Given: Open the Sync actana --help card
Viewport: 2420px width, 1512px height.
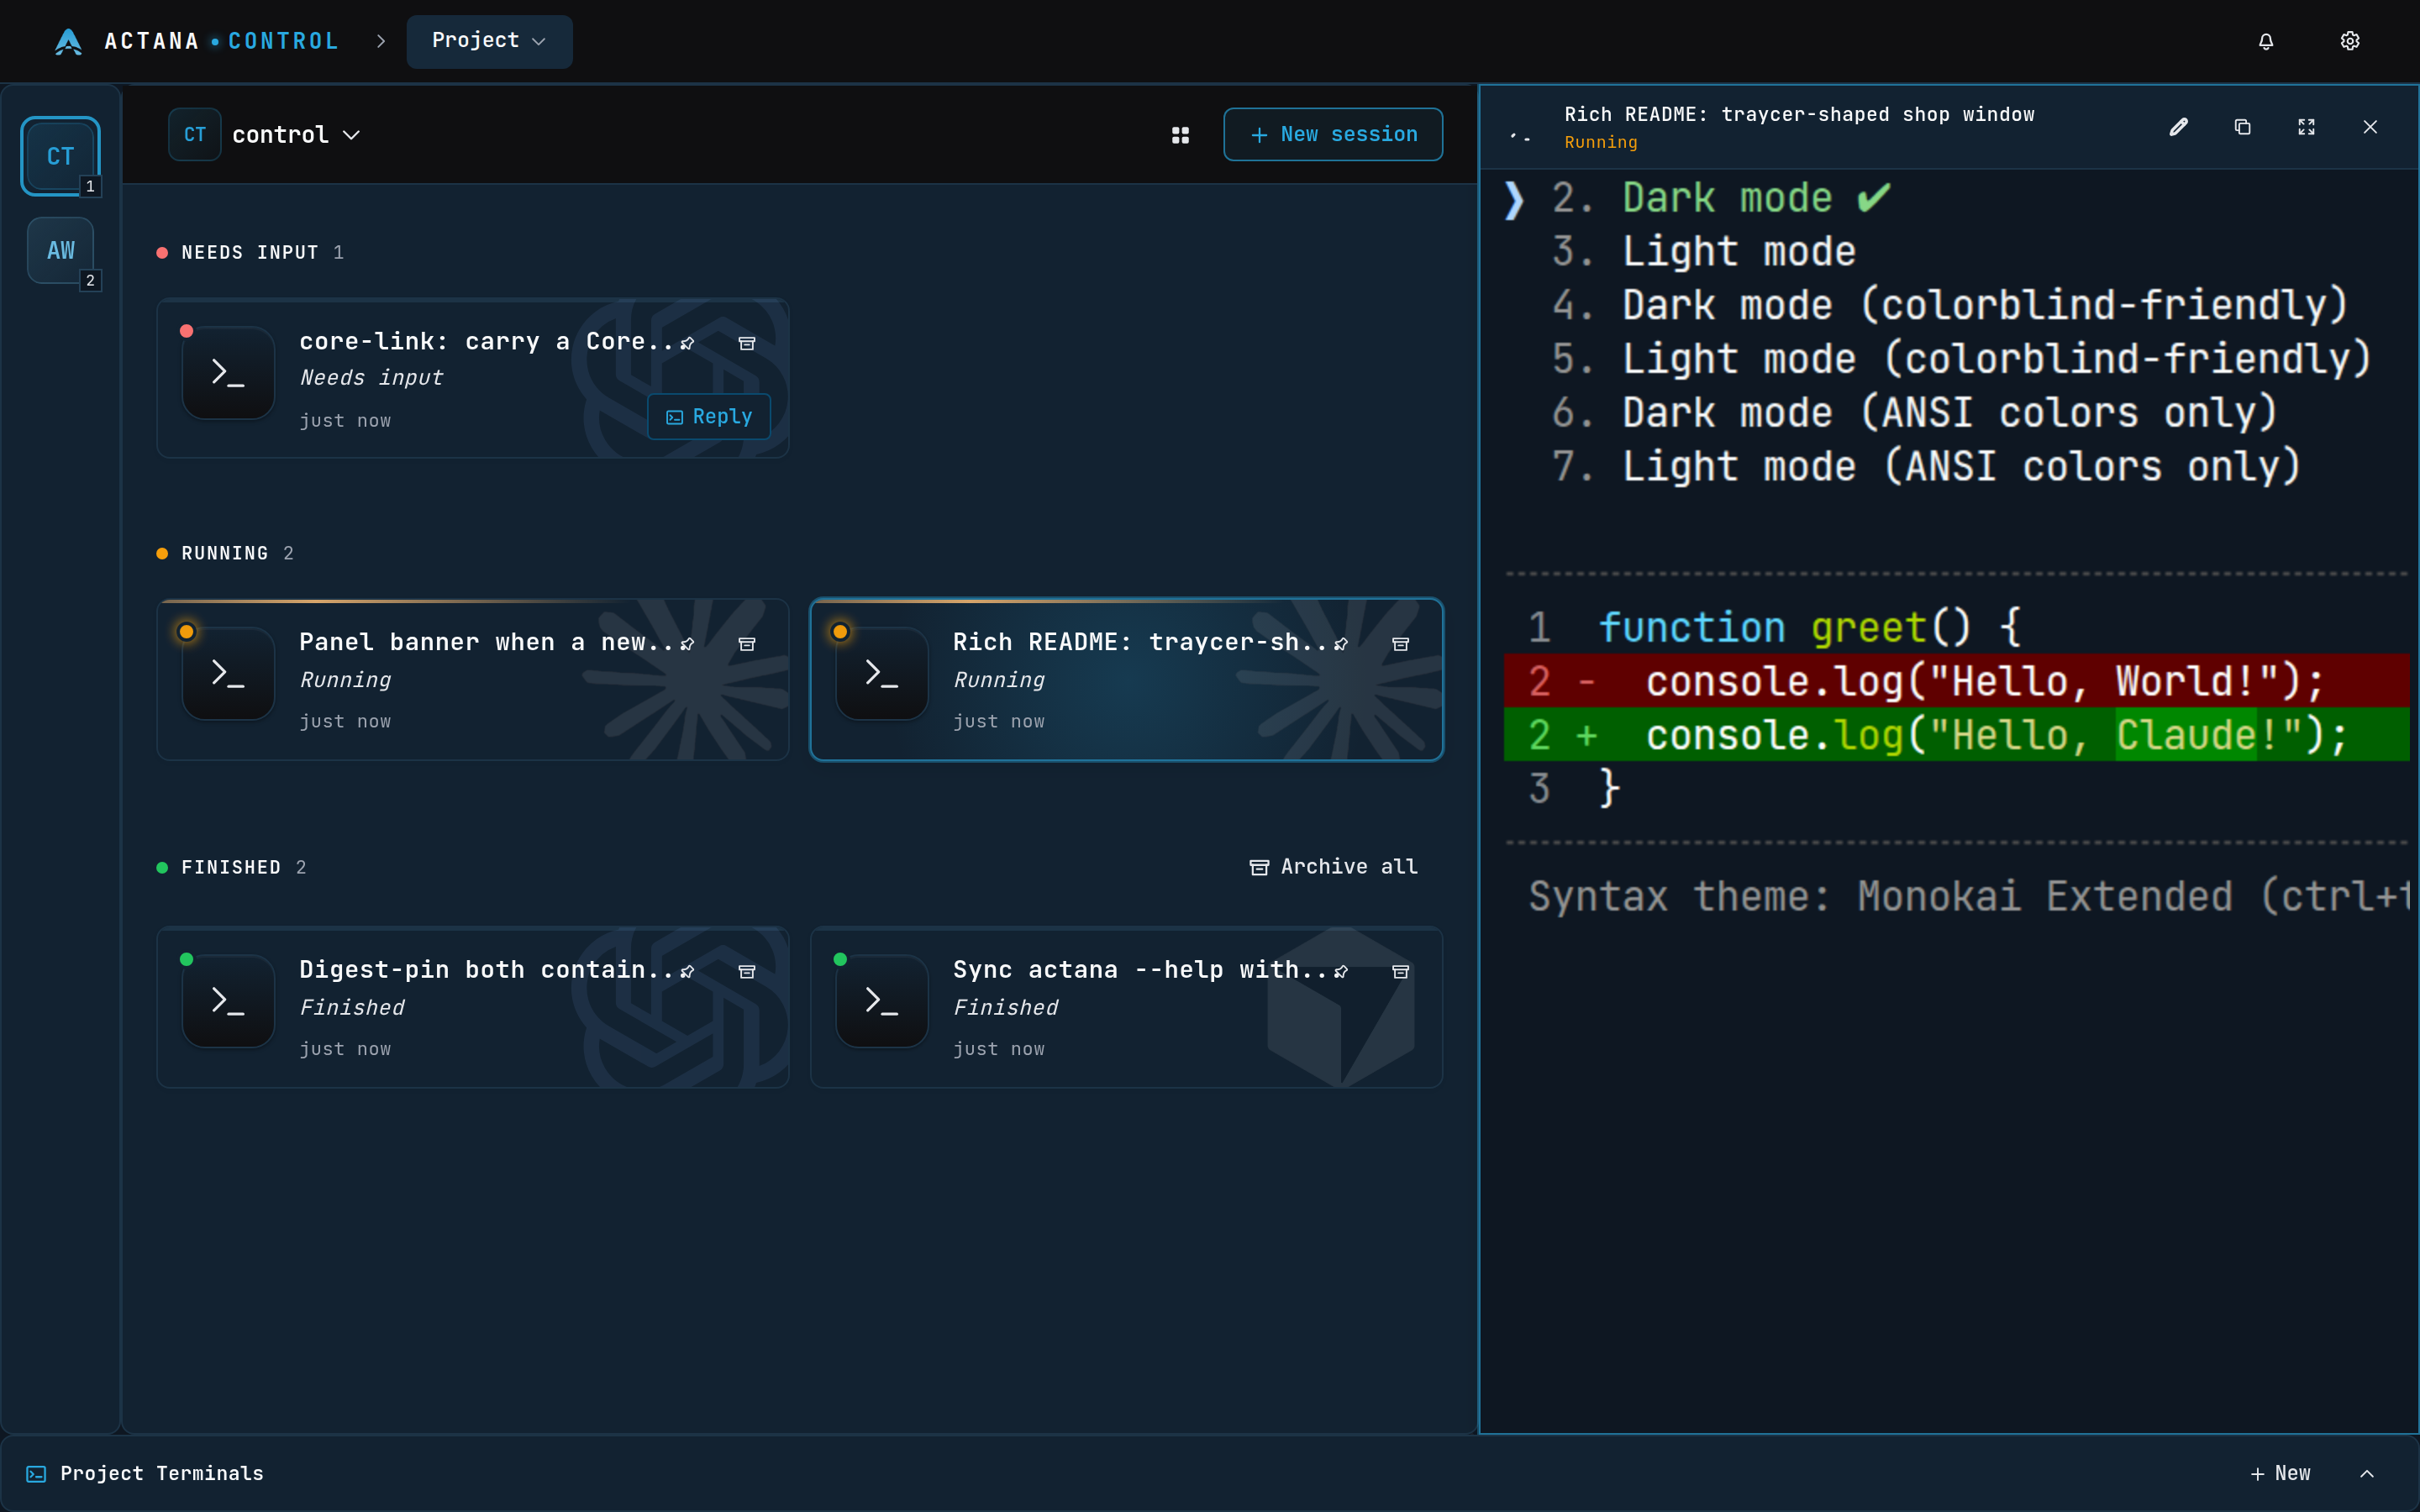Looking at the screenshot, I should (x=1126, y=1007).
